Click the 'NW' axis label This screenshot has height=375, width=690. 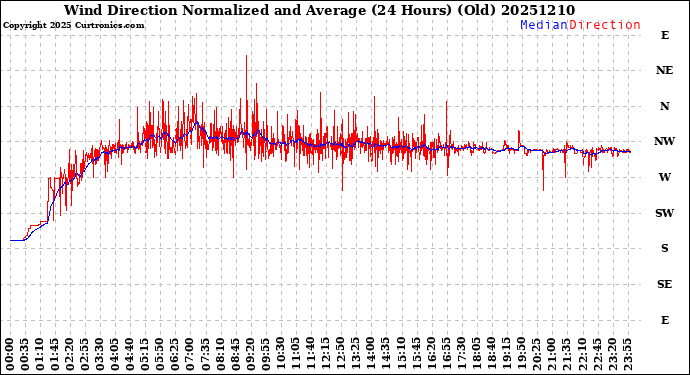(x=664, y=141)
